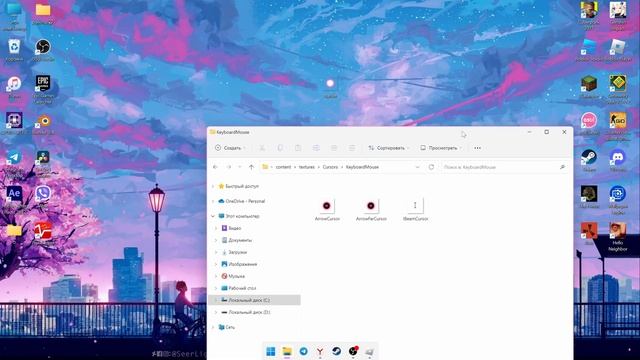This screenshot has width=640, height=360.
Task: Click the textures breadcrumb in address bar
Action: [307, 167]
